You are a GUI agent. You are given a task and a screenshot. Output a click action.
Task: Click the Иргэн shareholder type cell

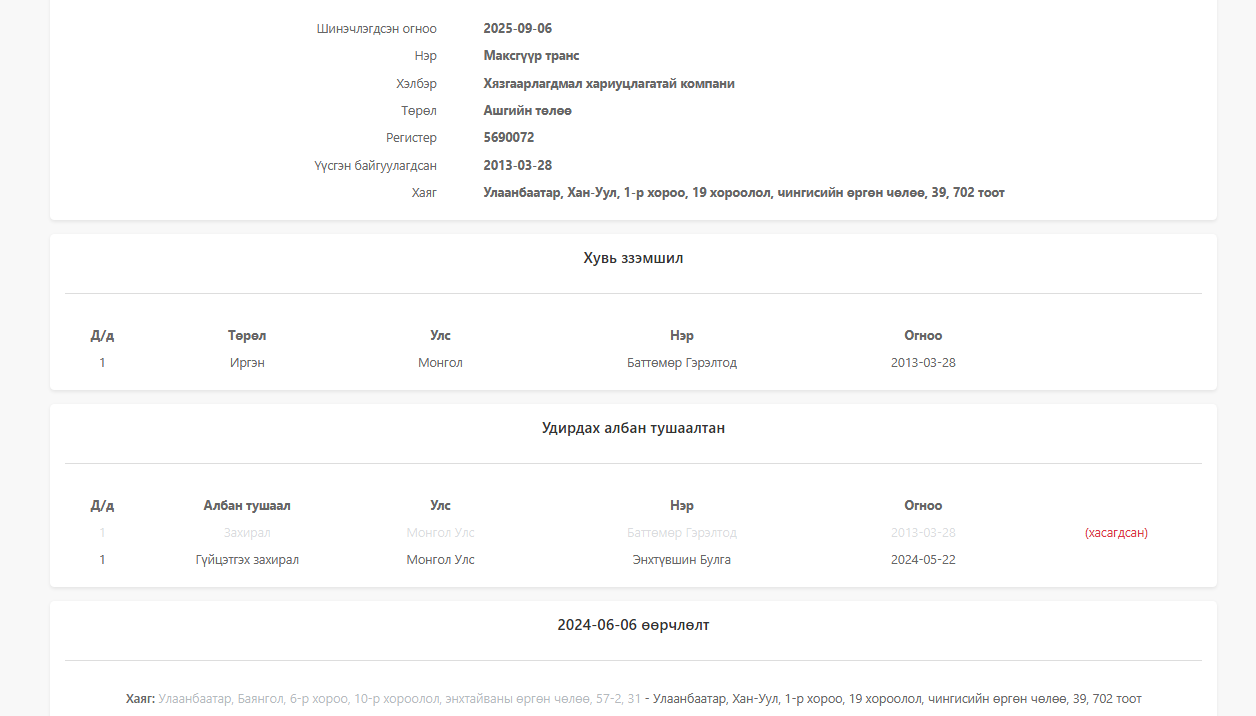247,363
